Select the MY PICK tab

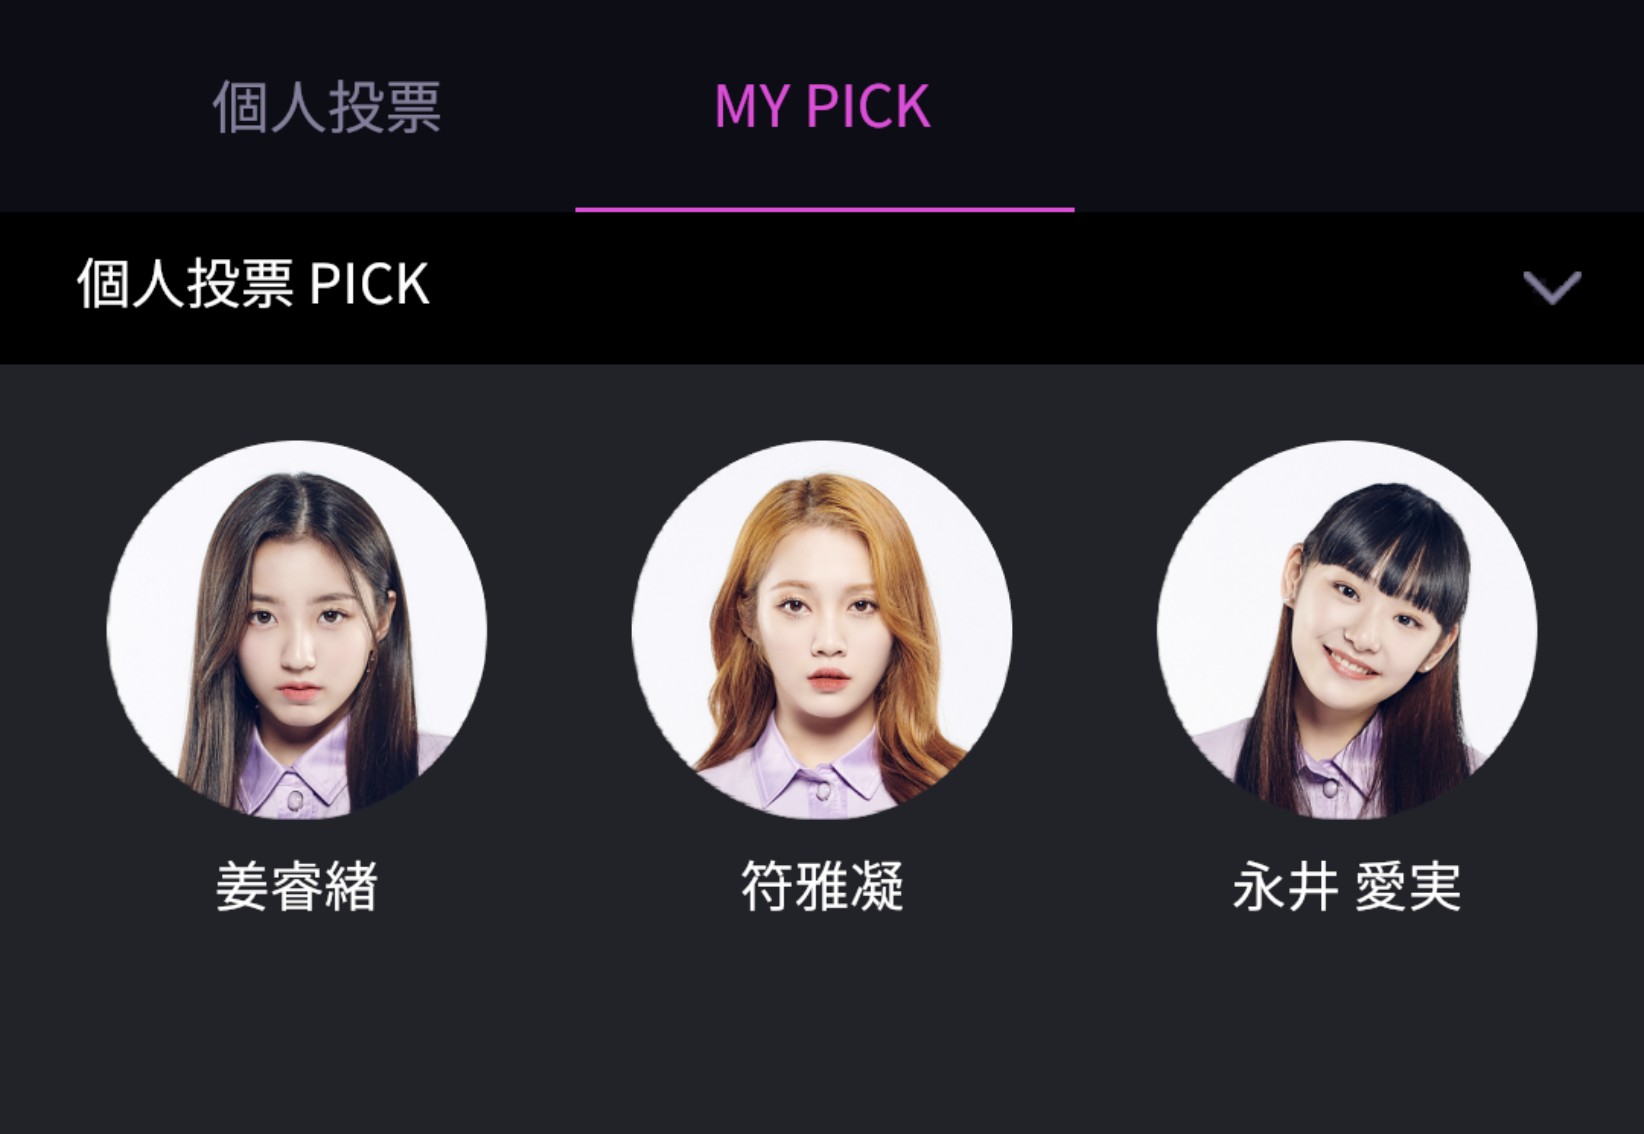click(x=824, y=107)
